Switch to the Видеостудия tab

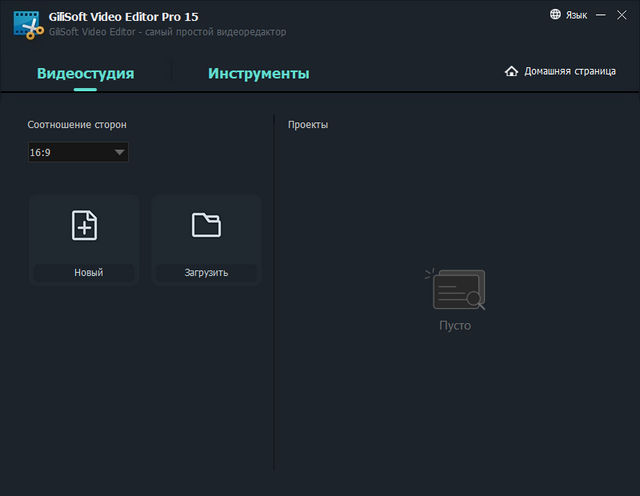click(85, 73)
